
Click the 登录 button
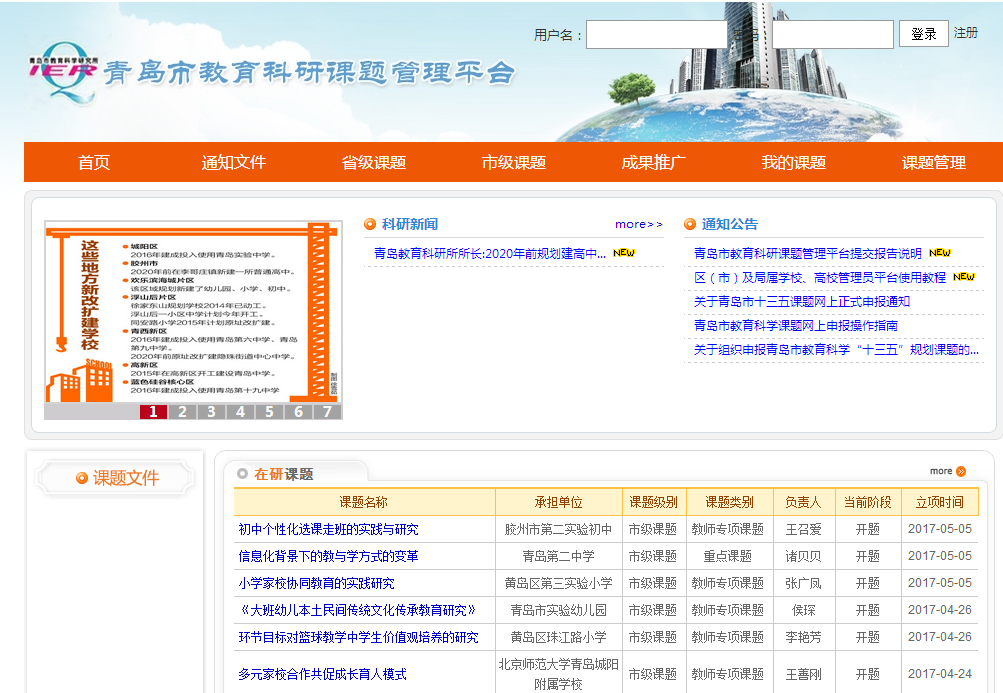tap(924, 34)
